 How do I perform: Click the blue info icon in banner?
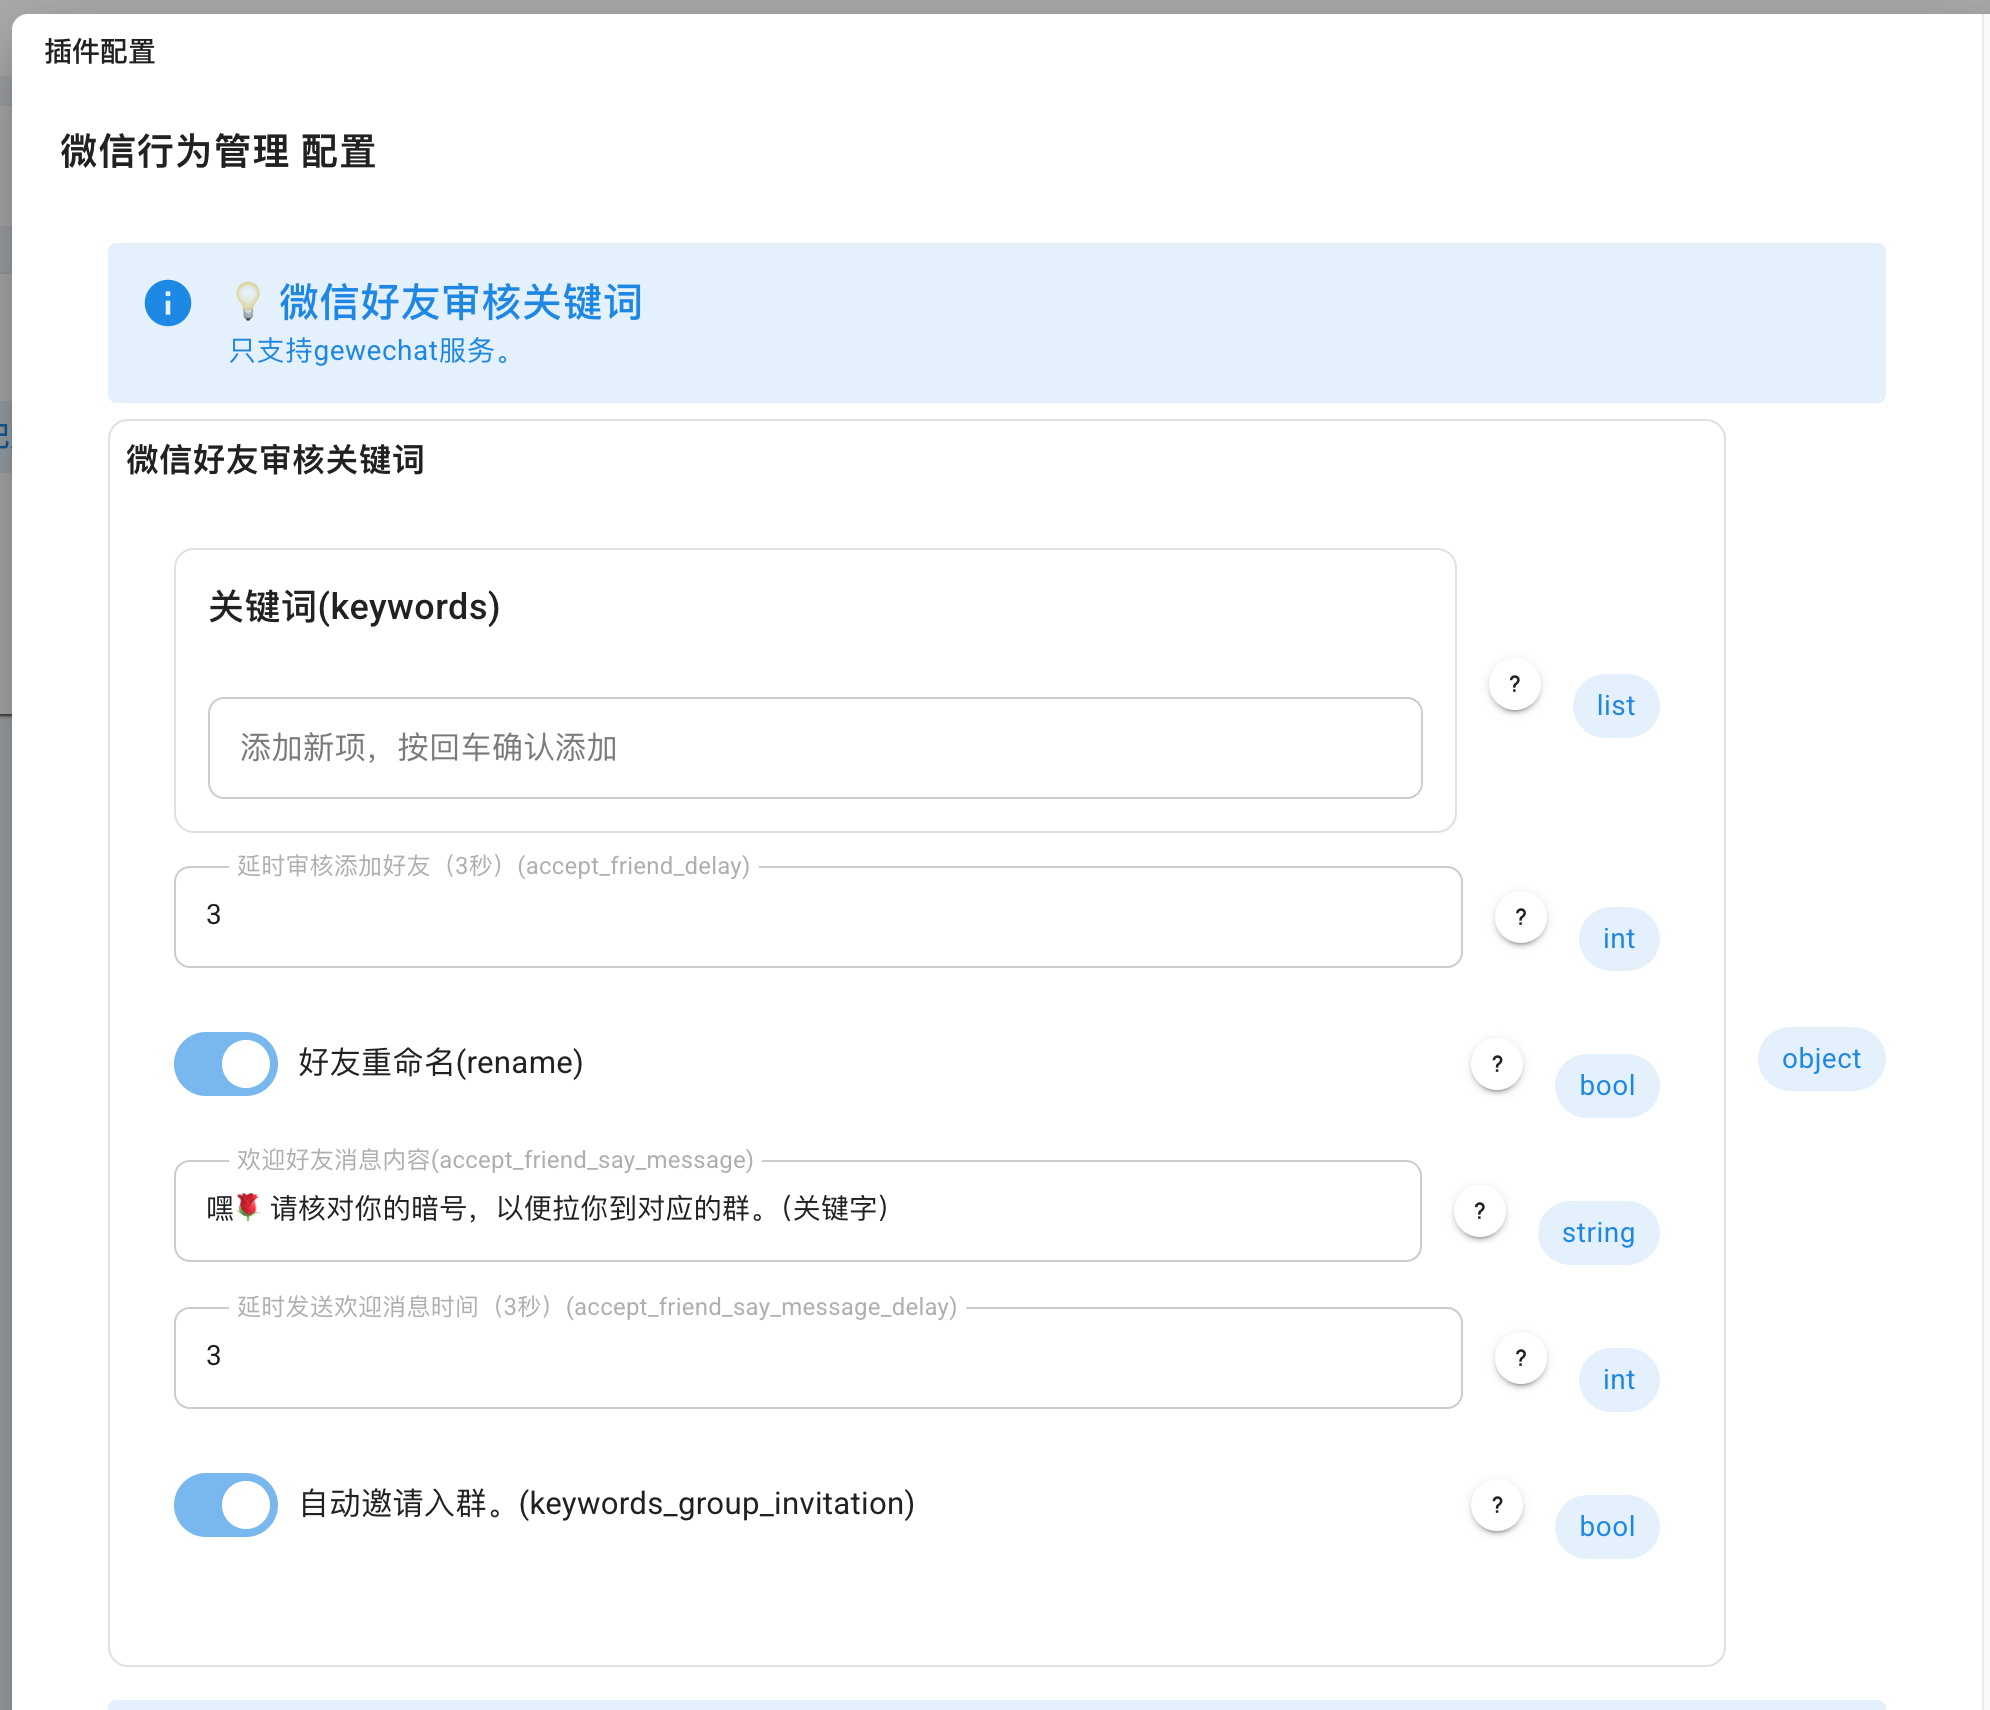(168, 303)
